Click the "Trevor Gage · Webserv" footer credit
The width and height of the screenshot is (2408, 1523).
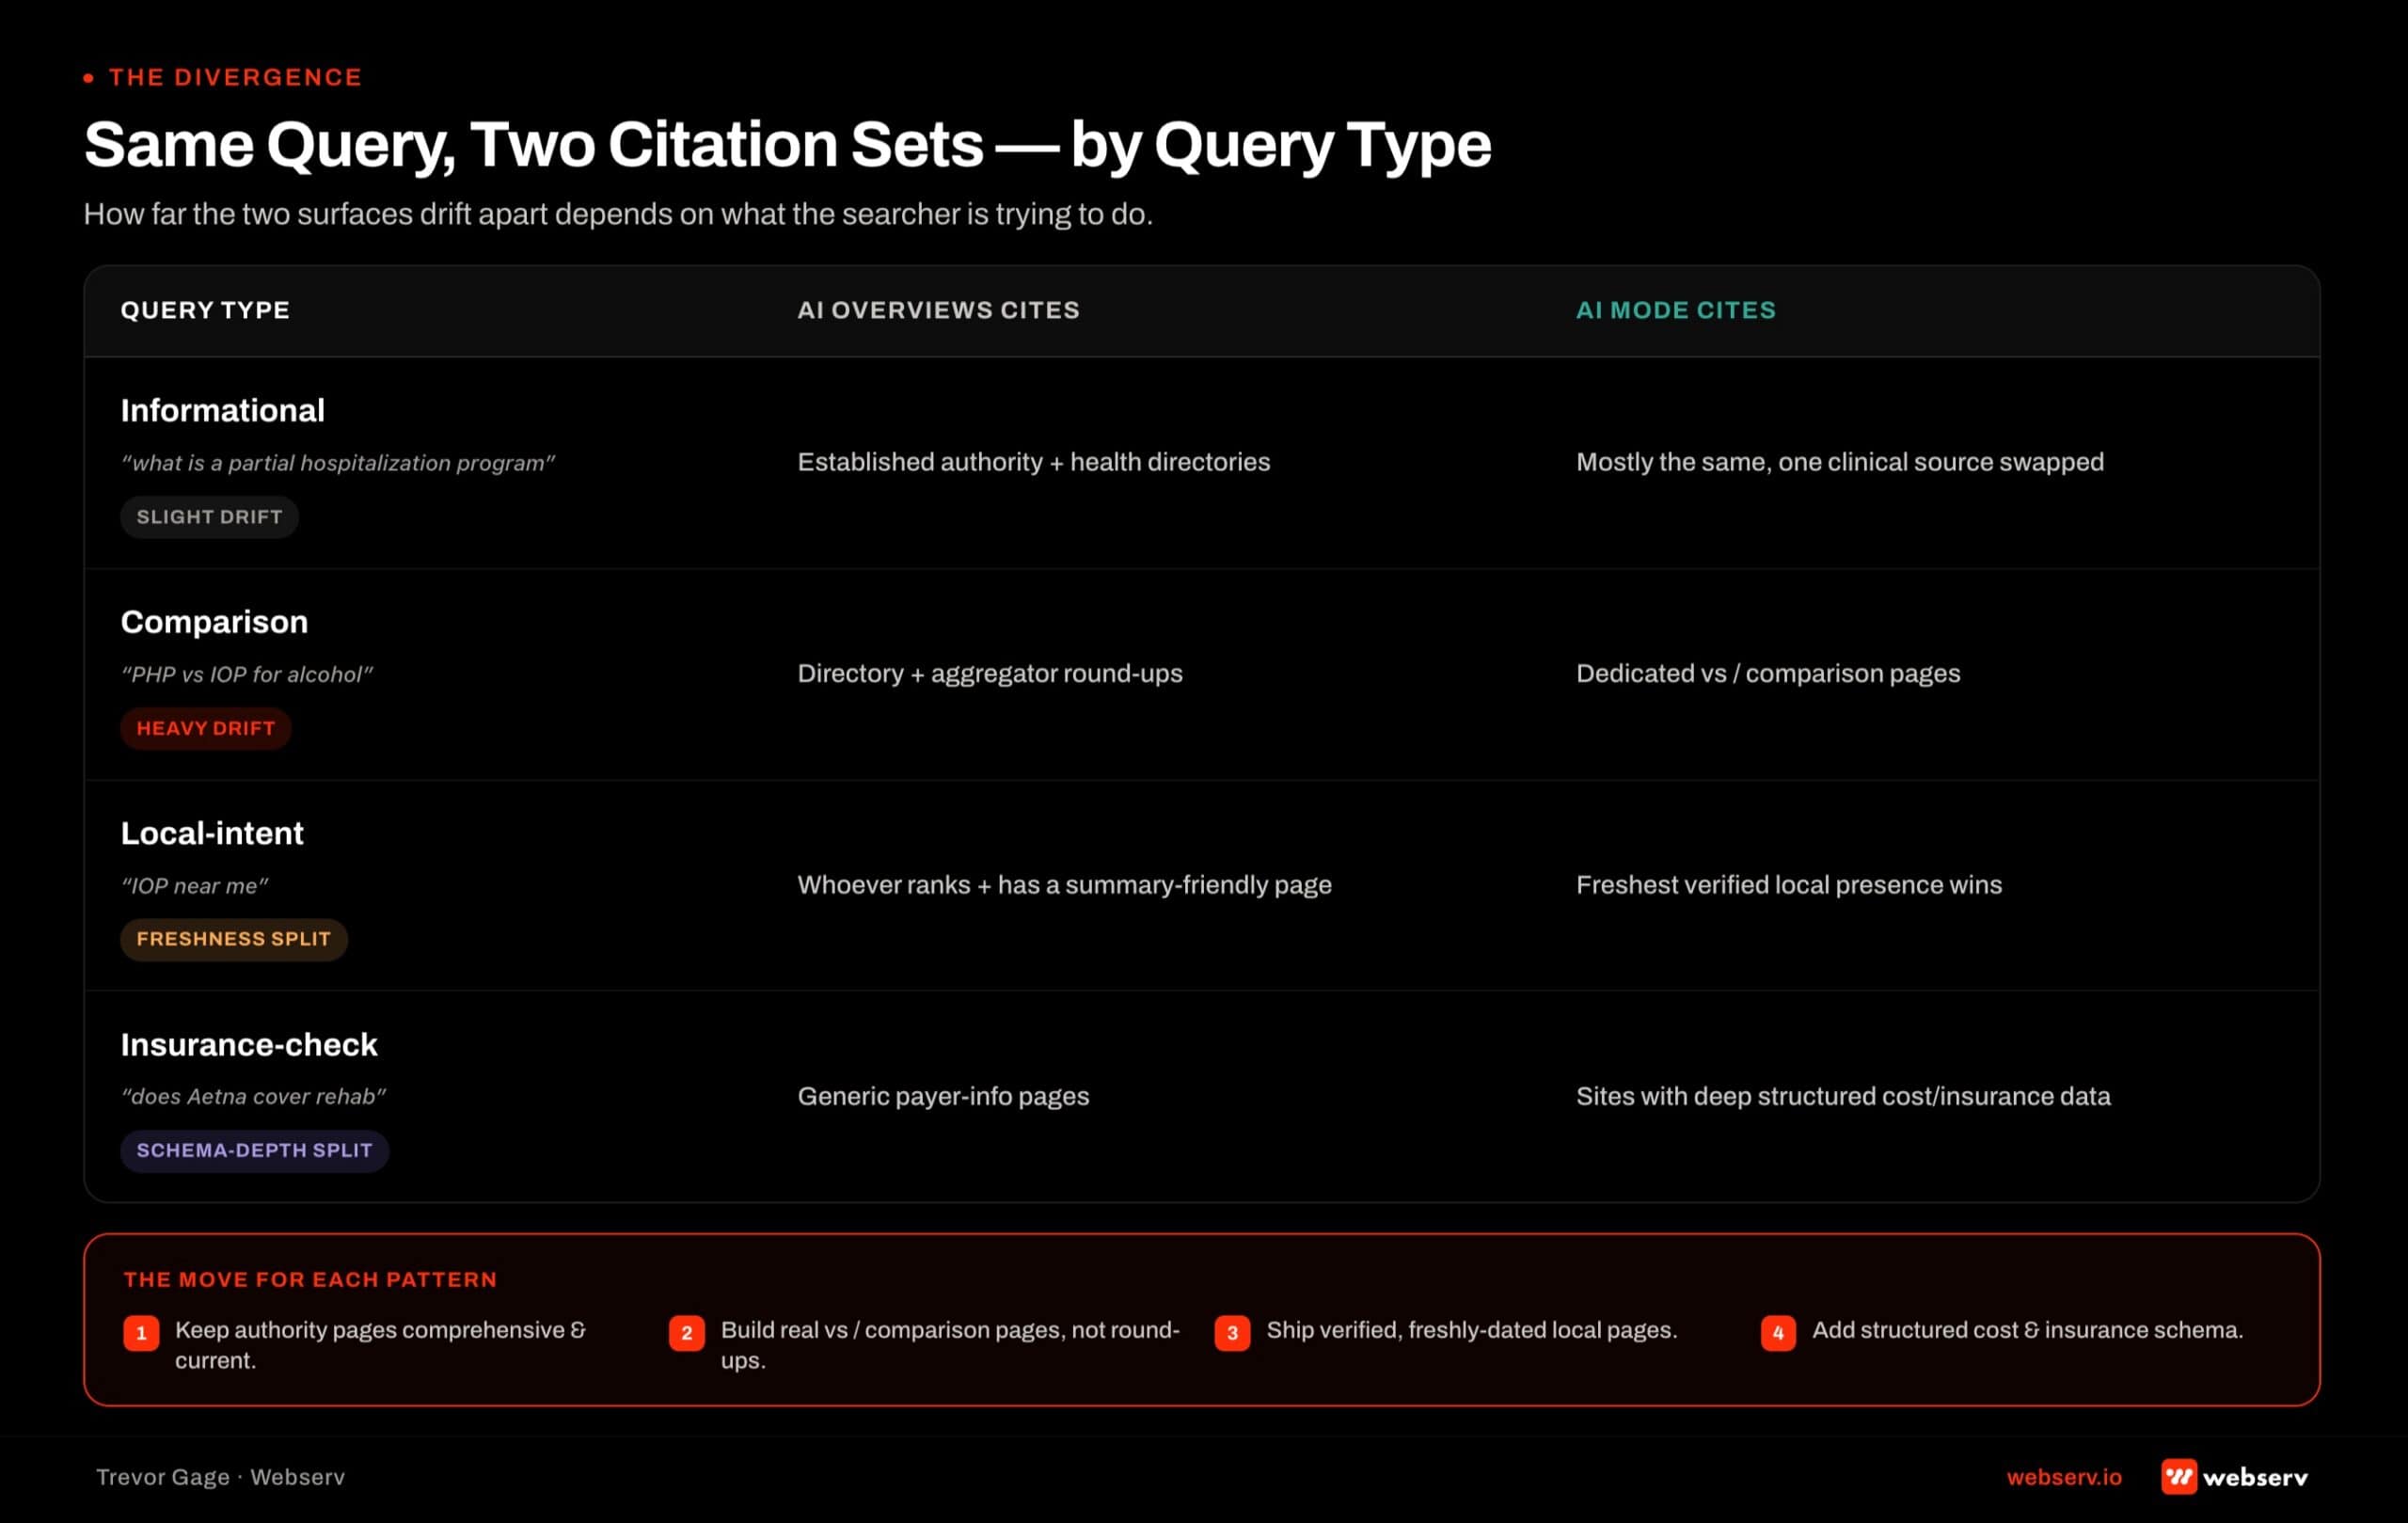pos(220,1477)
